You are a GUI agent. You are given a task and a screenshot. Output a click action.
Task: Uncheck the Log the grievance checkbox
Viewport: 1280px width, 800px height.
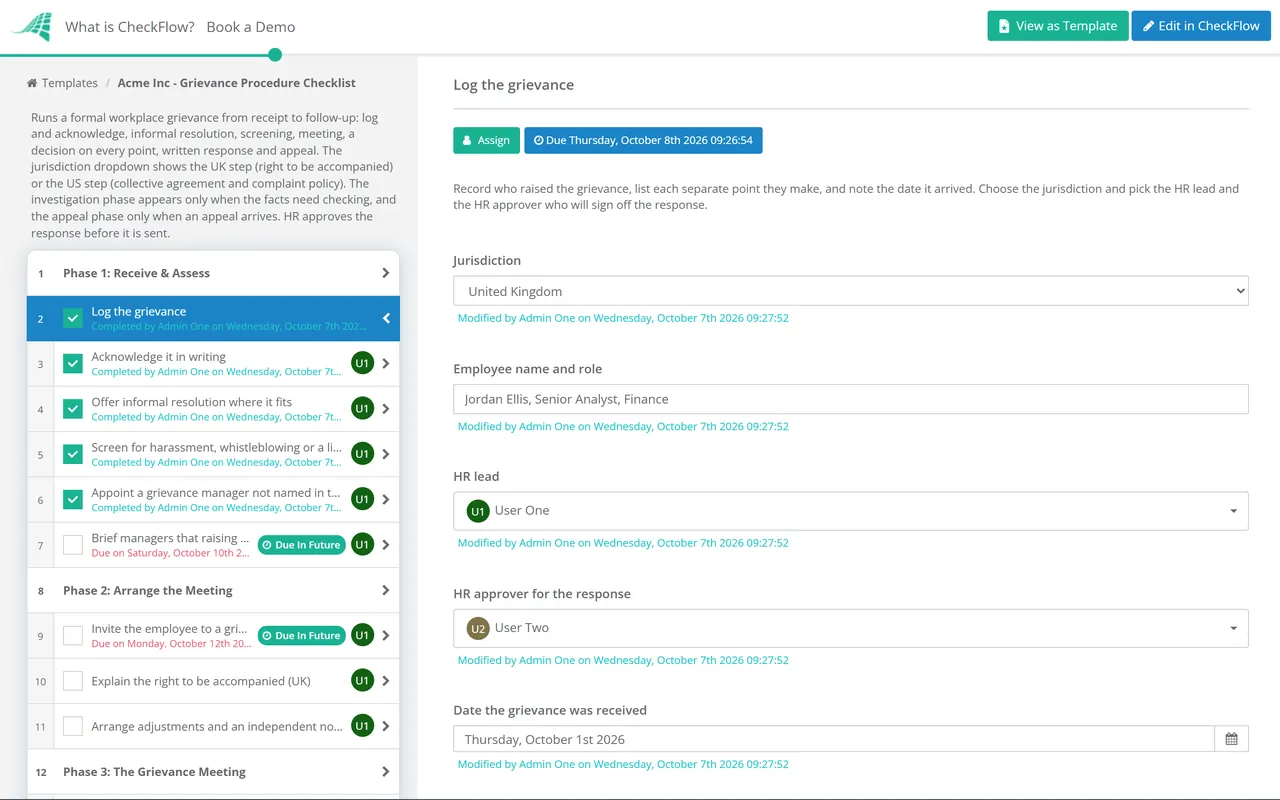tap(73, 318)
